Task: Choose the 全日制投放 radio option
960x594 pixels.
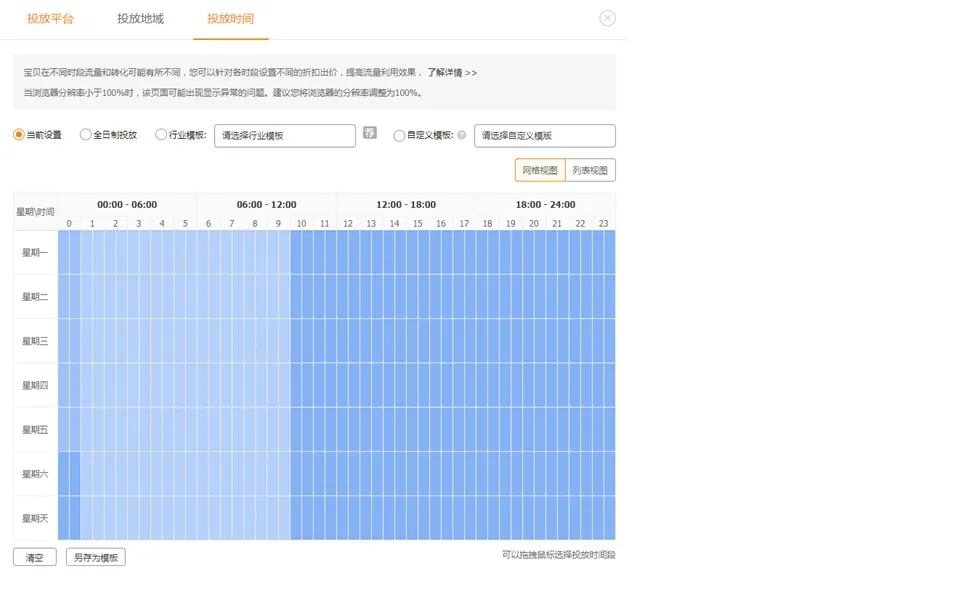Action: click(x=85, y=135)
